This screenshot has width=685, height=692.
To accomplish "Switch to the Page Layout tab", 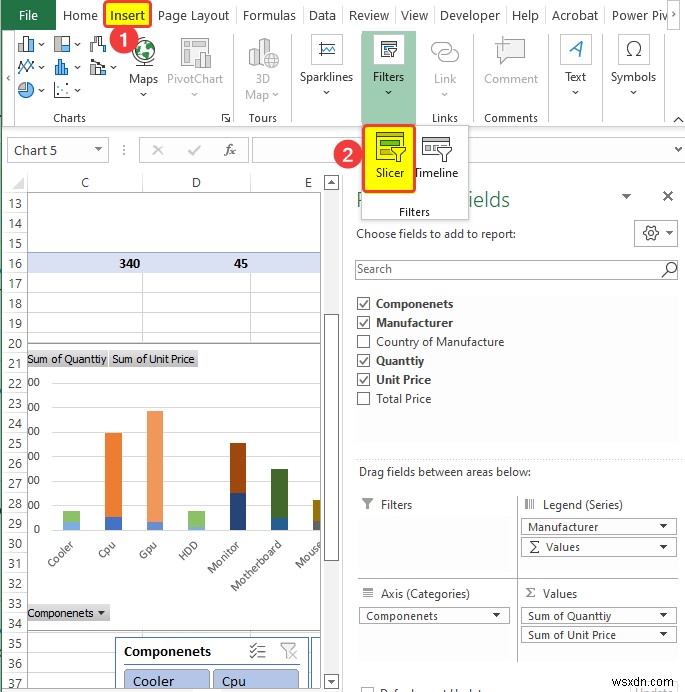I will click(193, 15).
